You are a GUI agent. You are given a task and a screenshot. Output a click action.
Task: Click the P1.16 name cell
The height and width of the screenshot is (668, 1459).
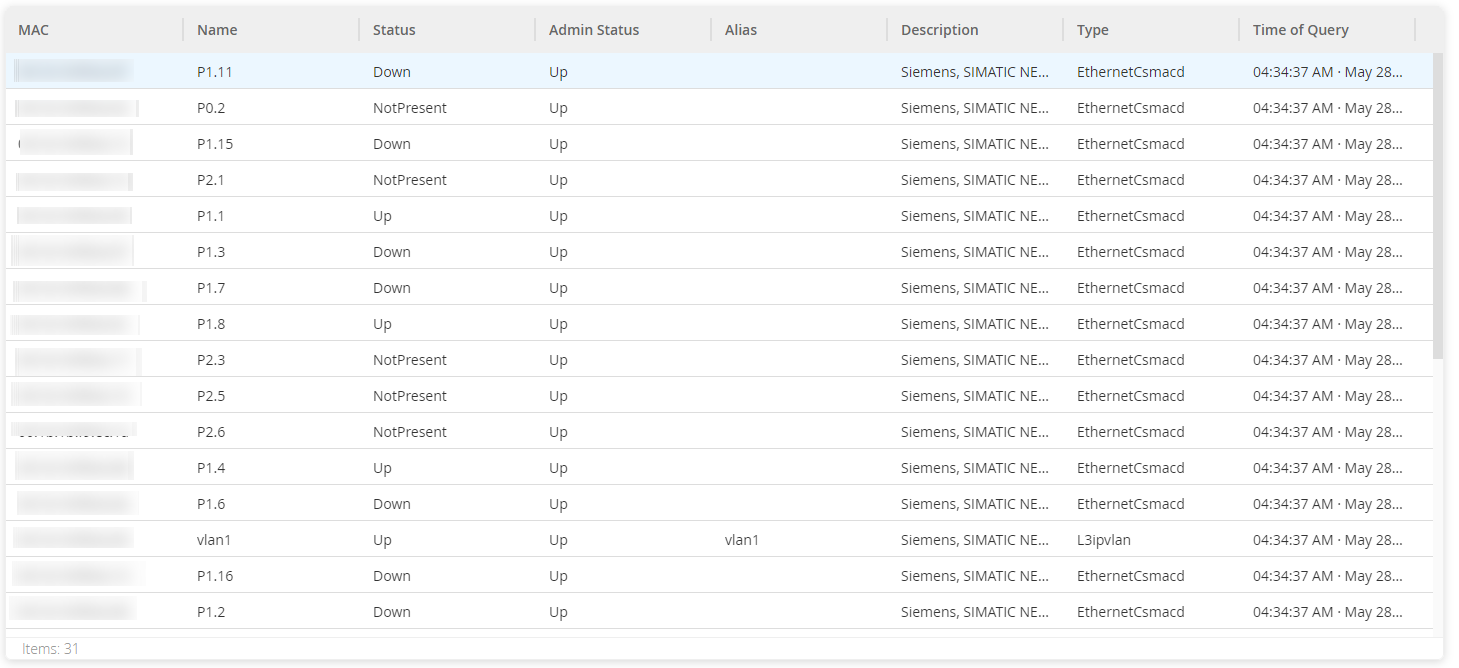(x=214, y=576)
